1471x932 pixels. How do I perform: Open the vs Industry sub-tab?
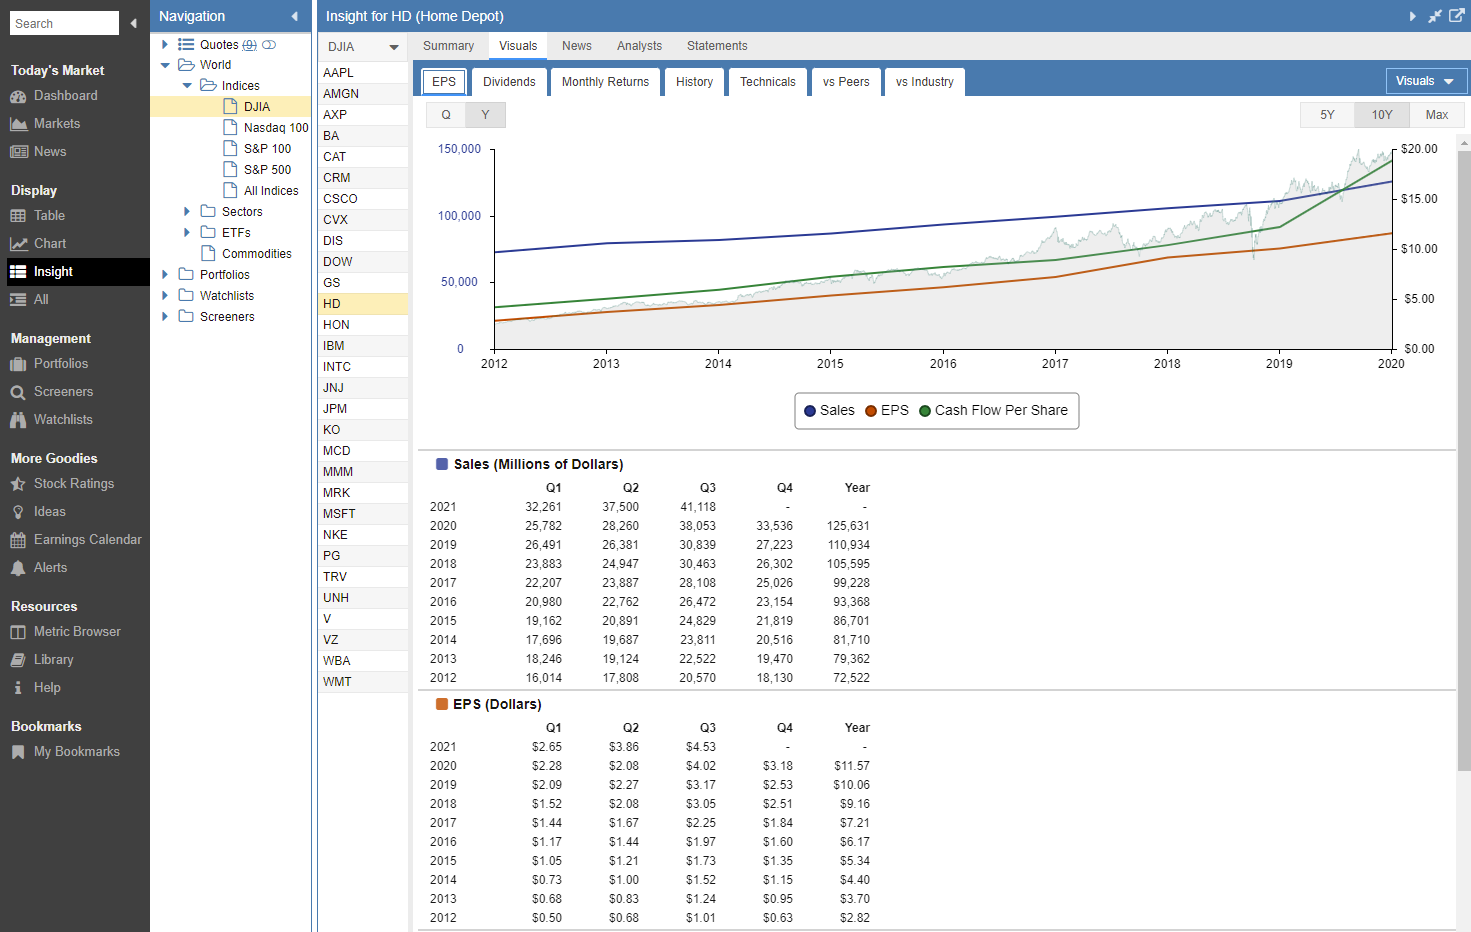924,82
